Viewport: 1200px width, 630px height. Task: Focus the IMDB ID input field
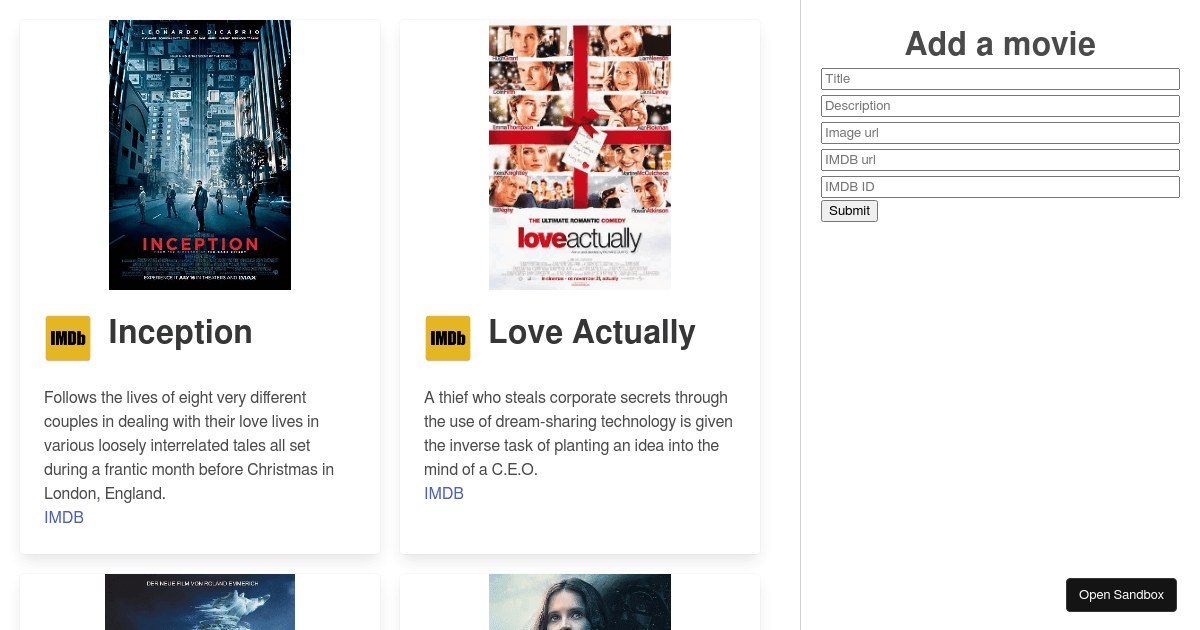[x=1000, y=187]
